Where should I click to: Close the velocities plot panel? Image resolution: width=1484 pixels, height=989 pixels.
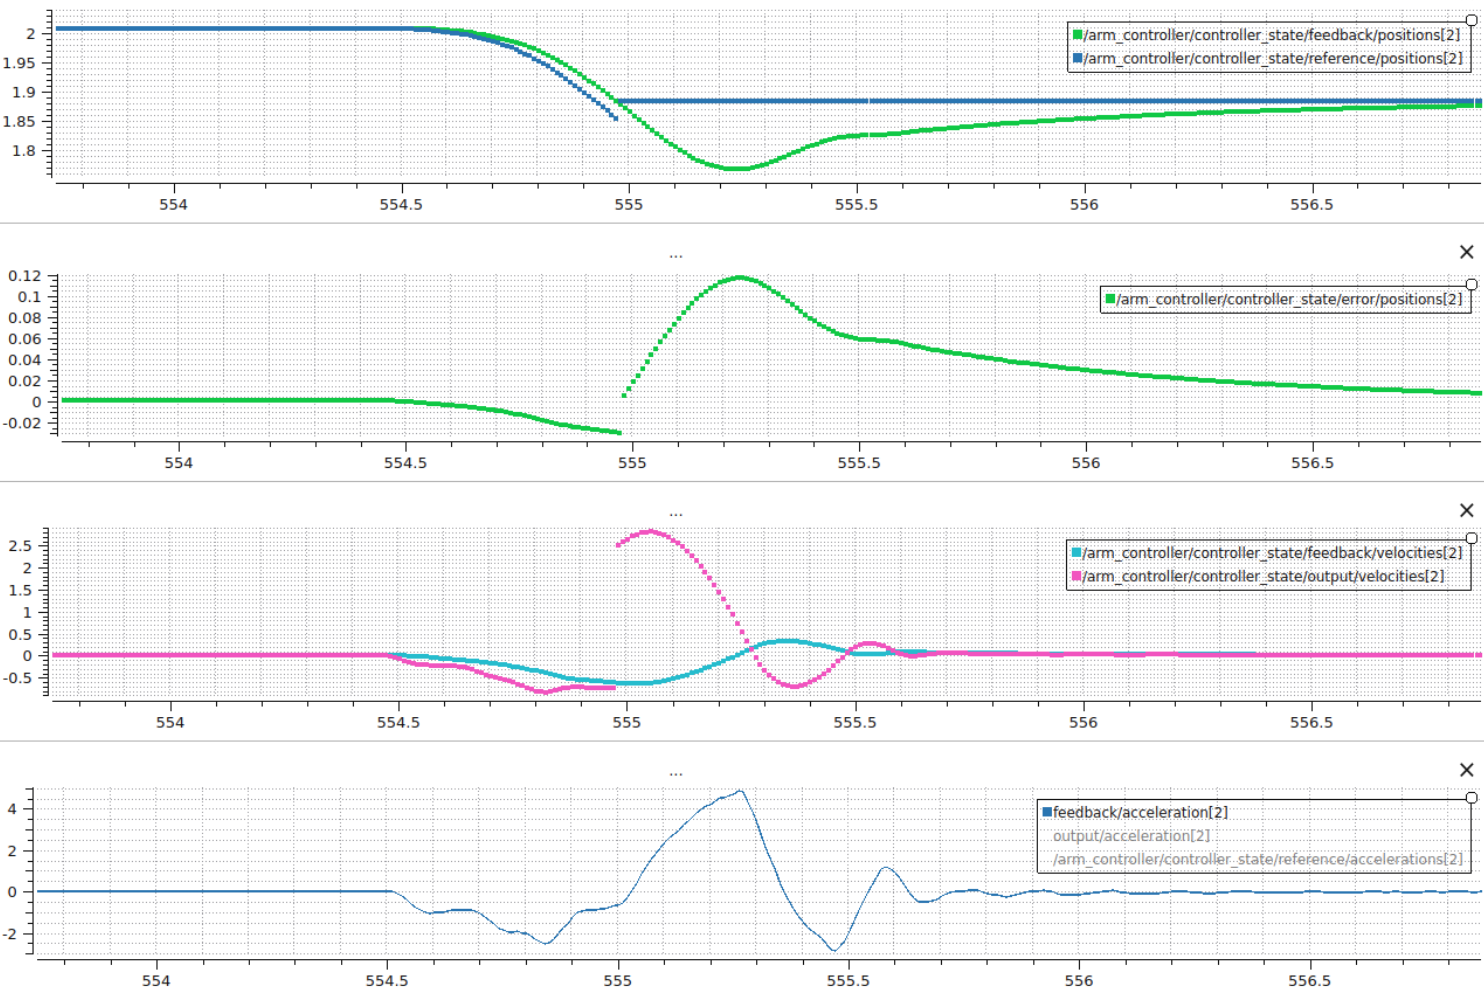[1466, 511]
